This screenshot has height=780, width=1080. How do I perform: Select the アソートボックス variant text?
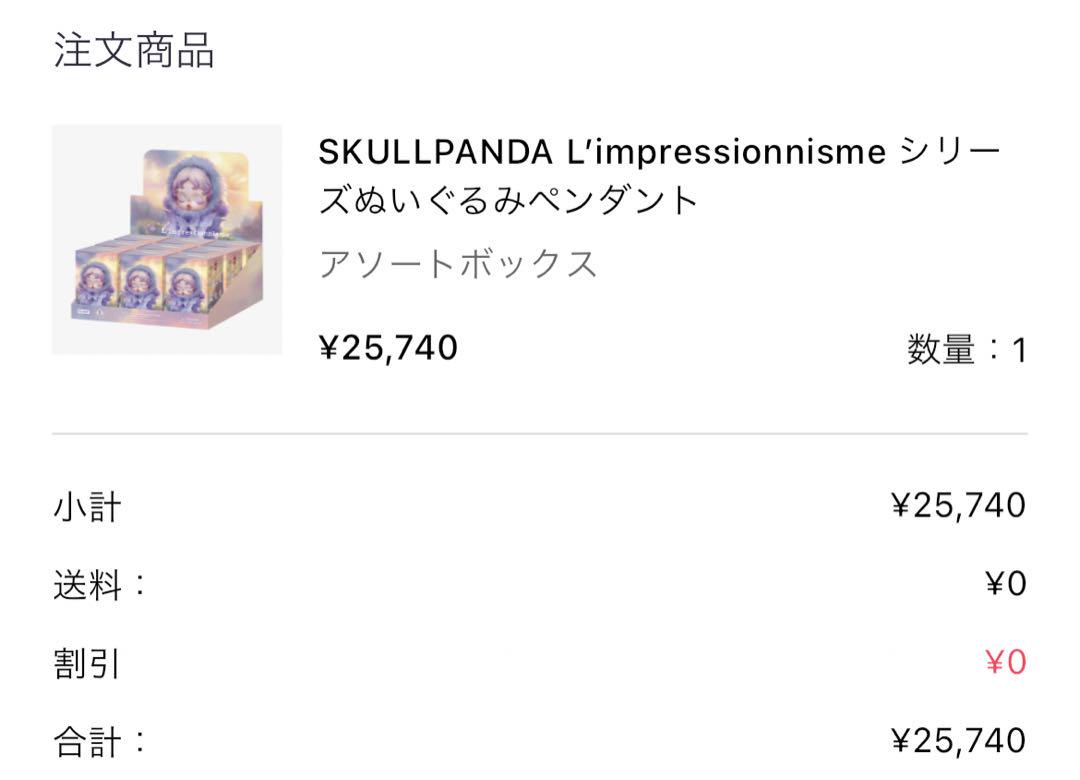coord(458,265)
